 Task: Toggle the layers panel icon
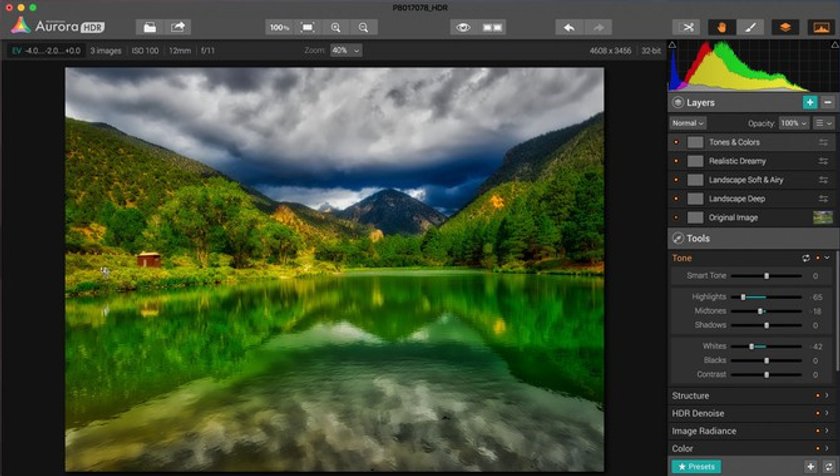pyautogui.click(x=785, y=27)
